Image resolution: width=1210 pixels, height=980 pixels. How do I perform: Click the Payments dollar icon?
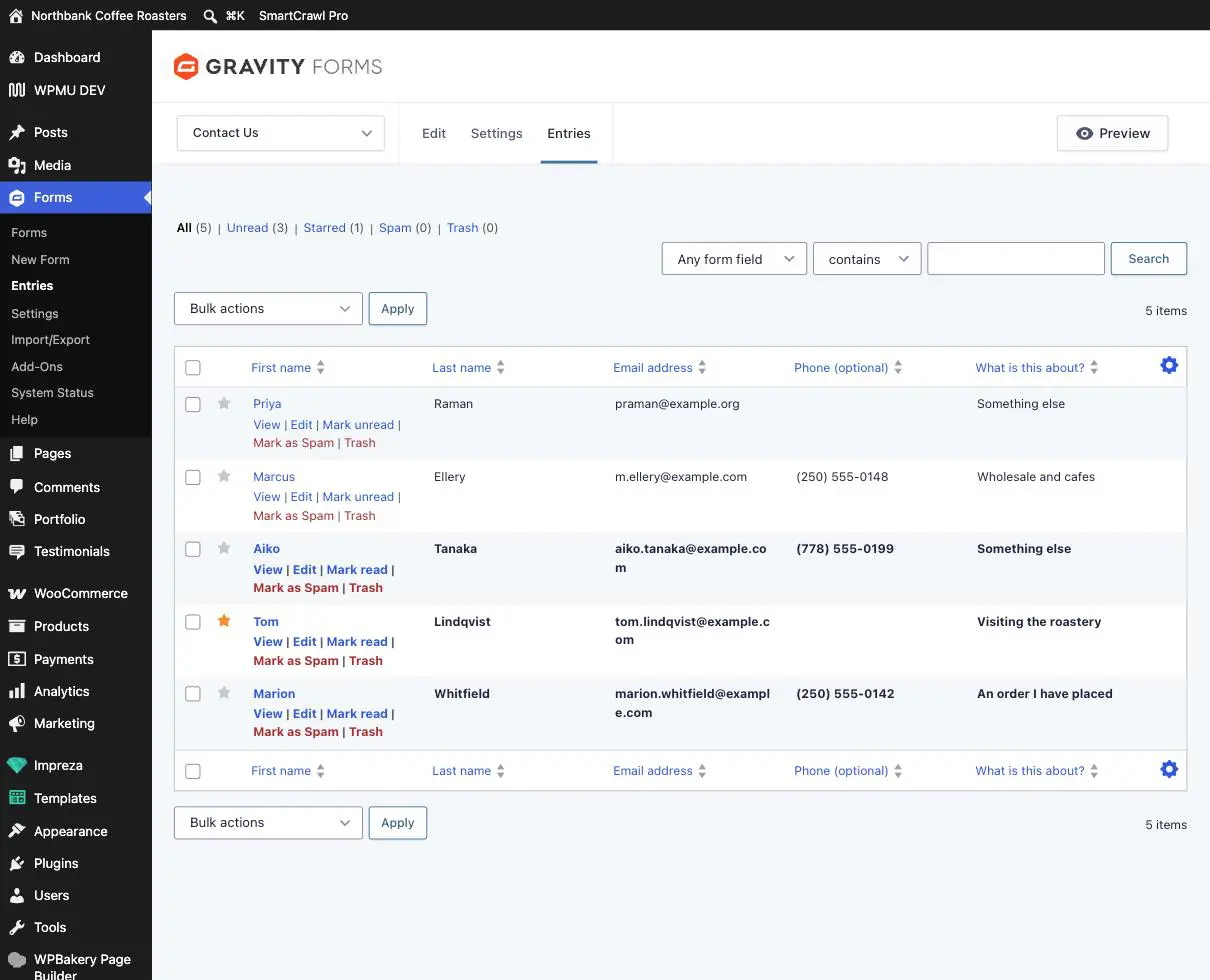(x=17, y=659)
